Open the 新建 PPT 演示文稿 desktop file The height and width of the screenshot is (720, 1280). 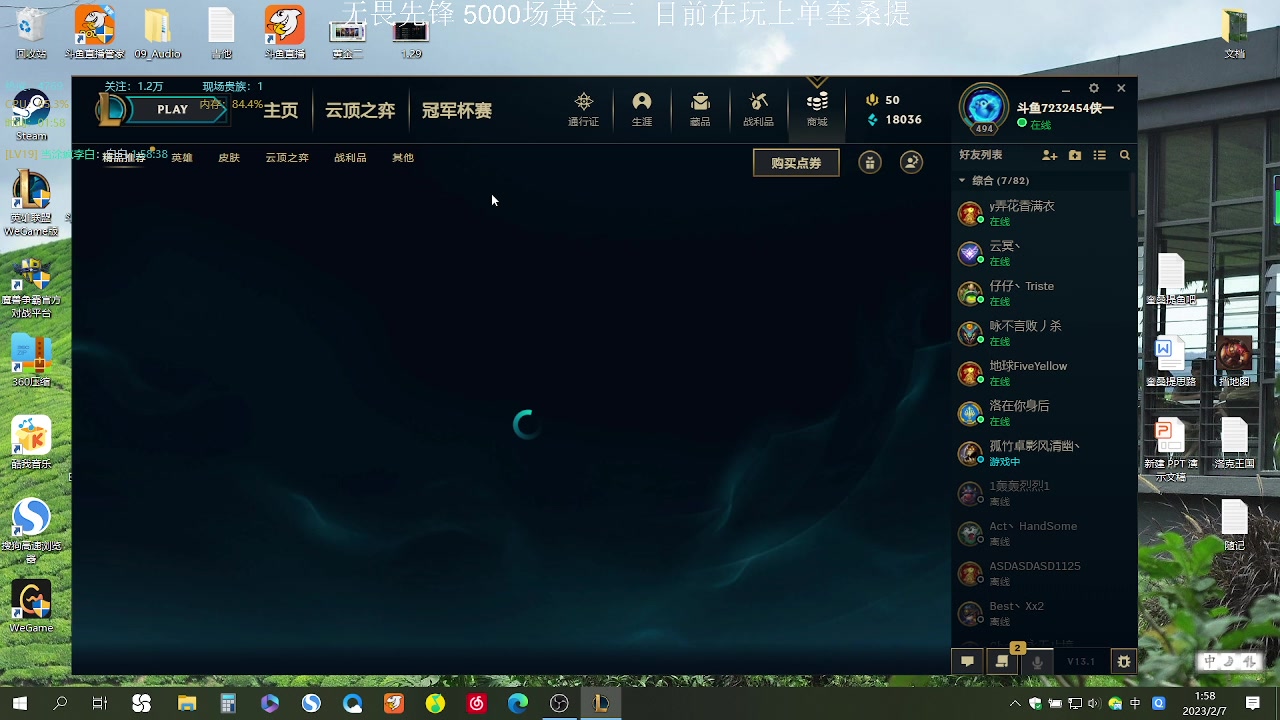pos(1170,450)
